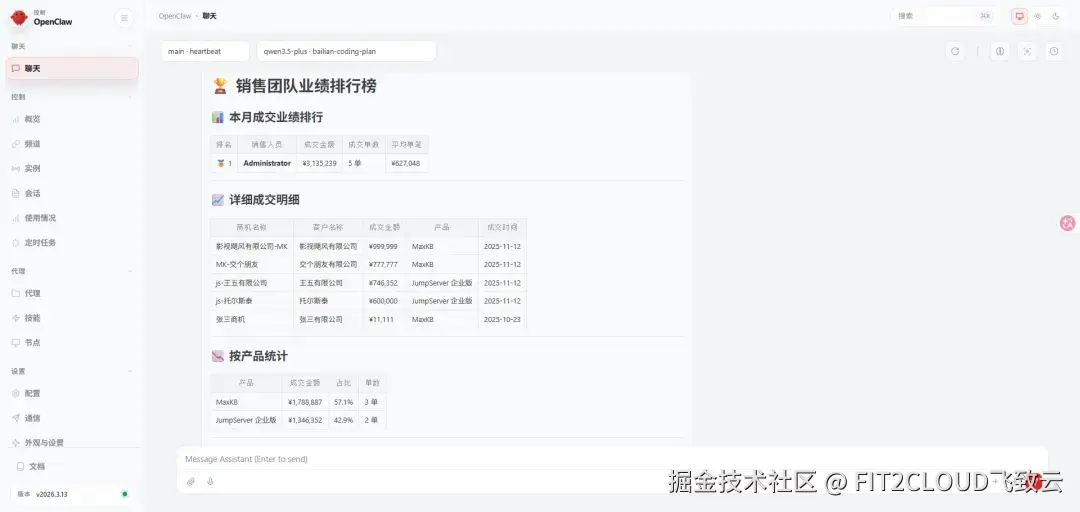1080x512 pixels.
Task: Click the 客户名称 column header
Action: pos(328,227)
